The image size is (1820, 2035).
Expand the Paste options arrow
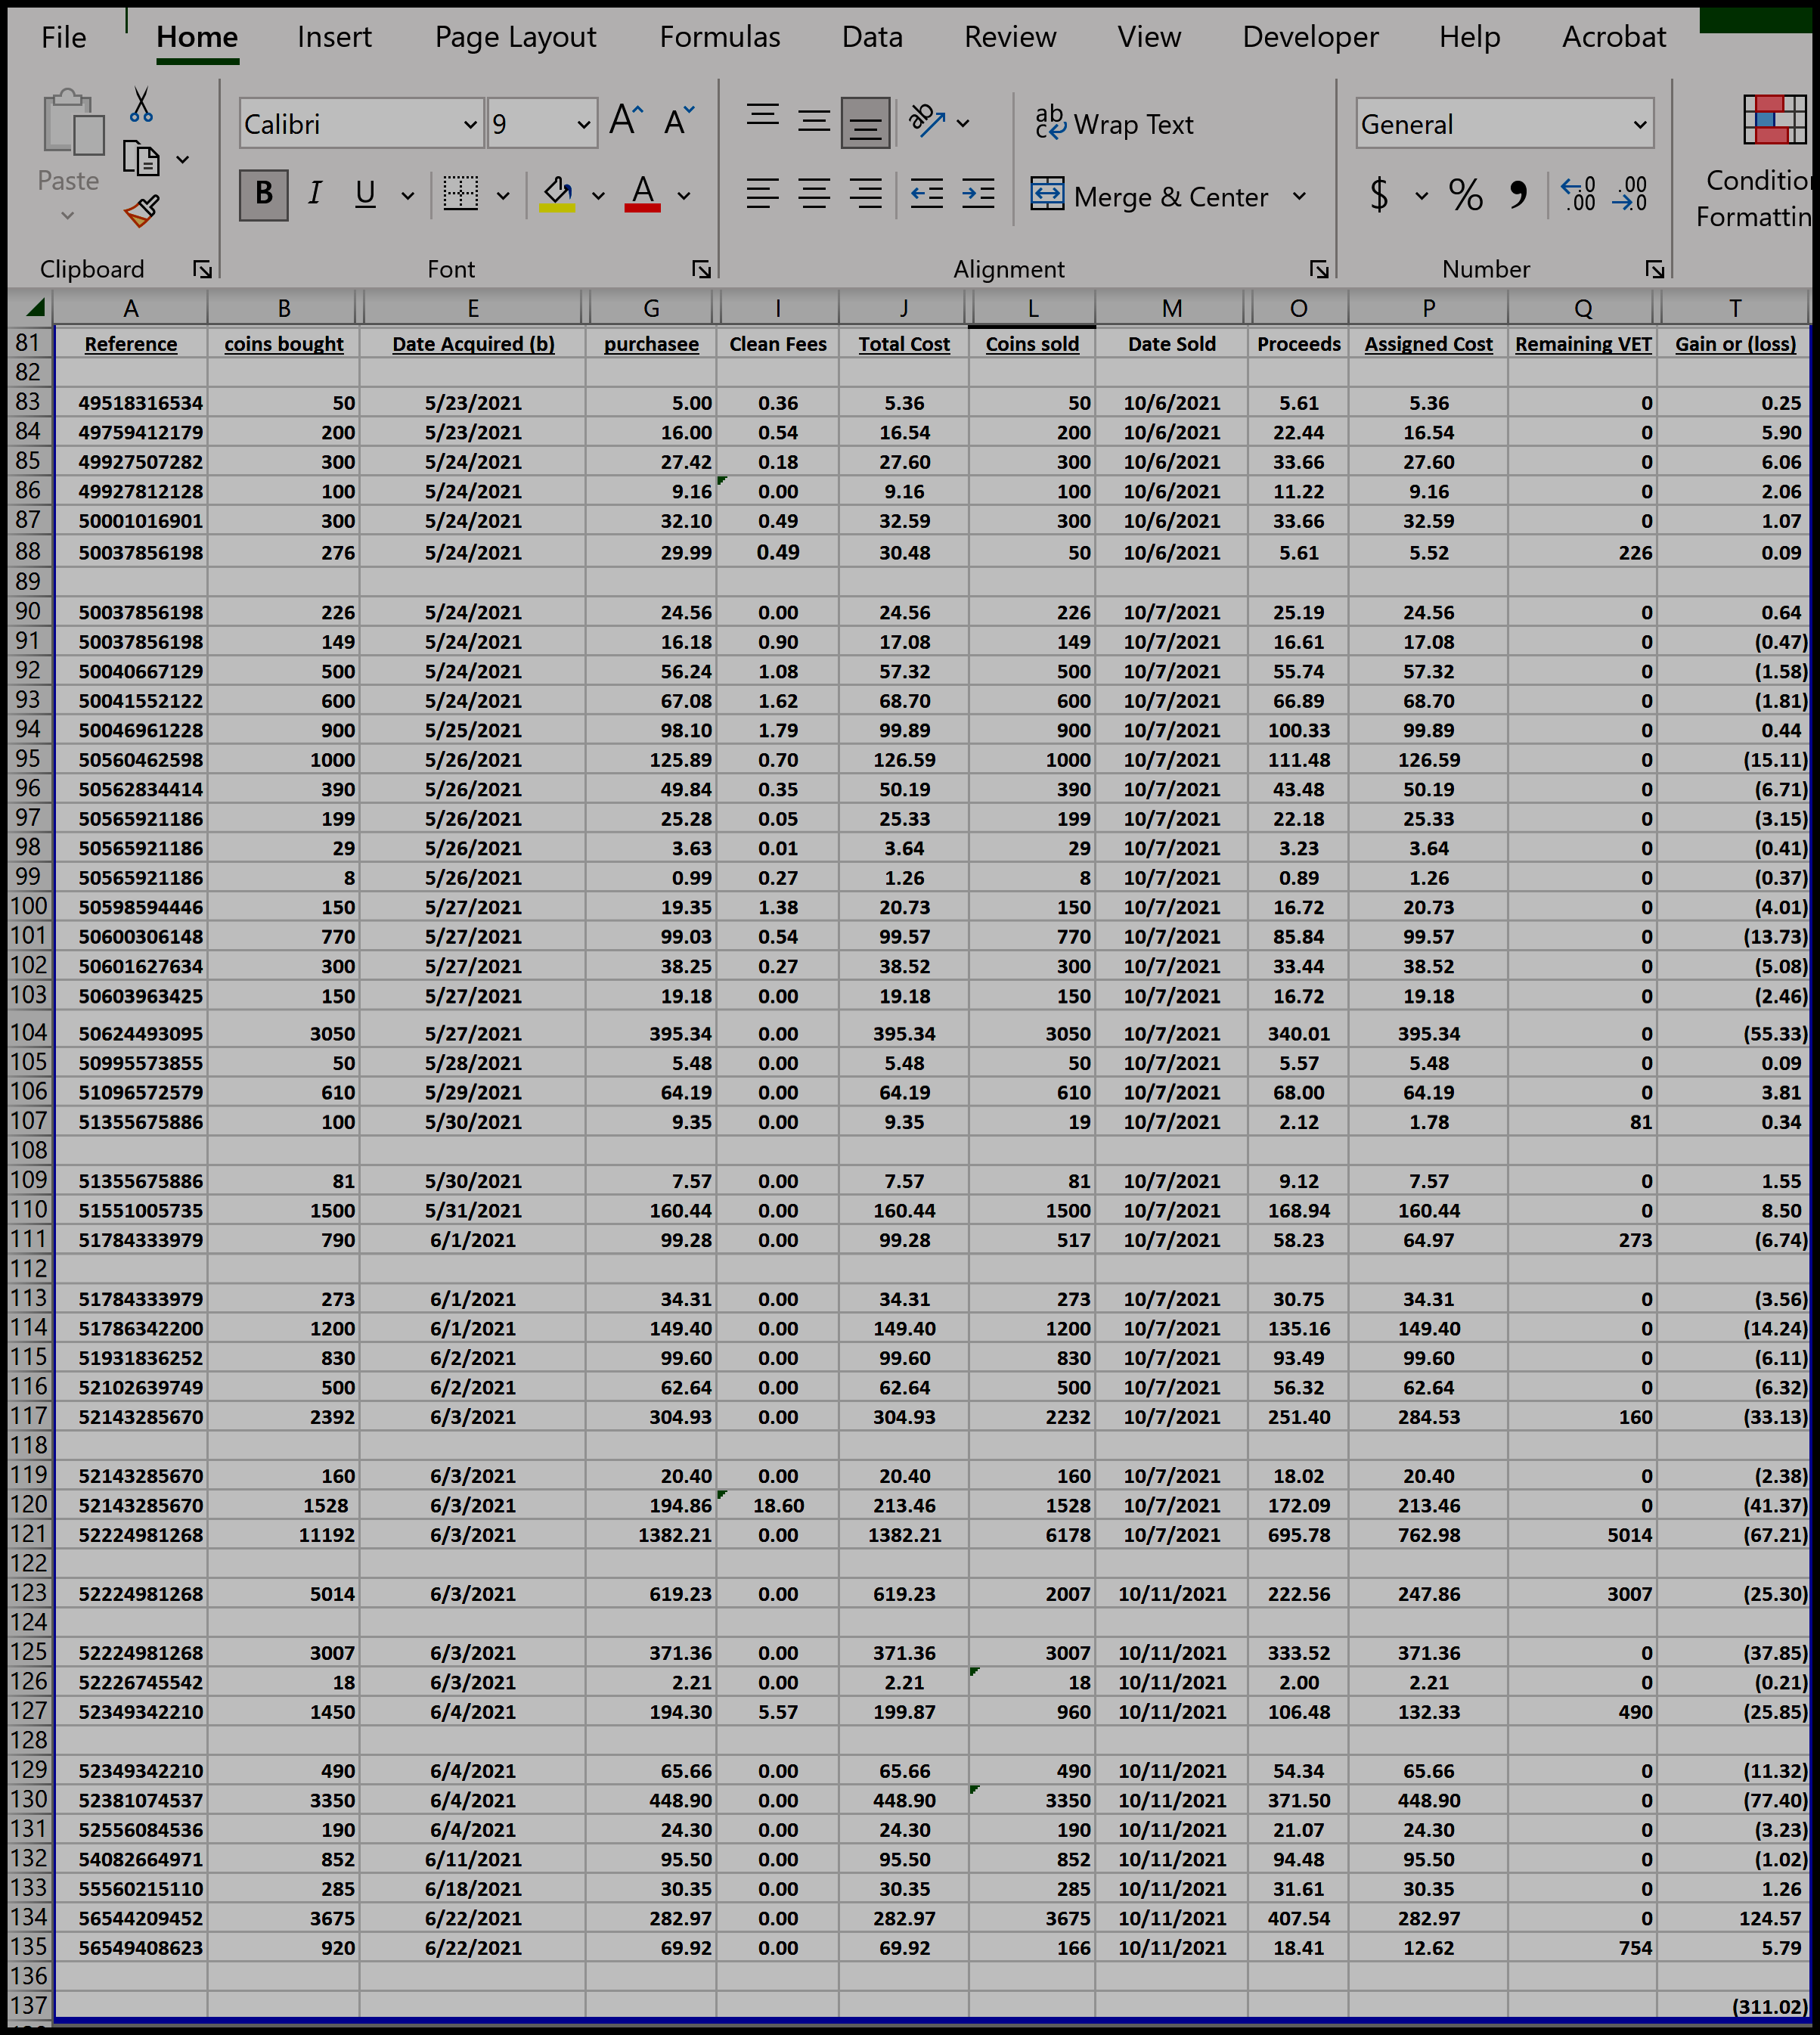68,215
